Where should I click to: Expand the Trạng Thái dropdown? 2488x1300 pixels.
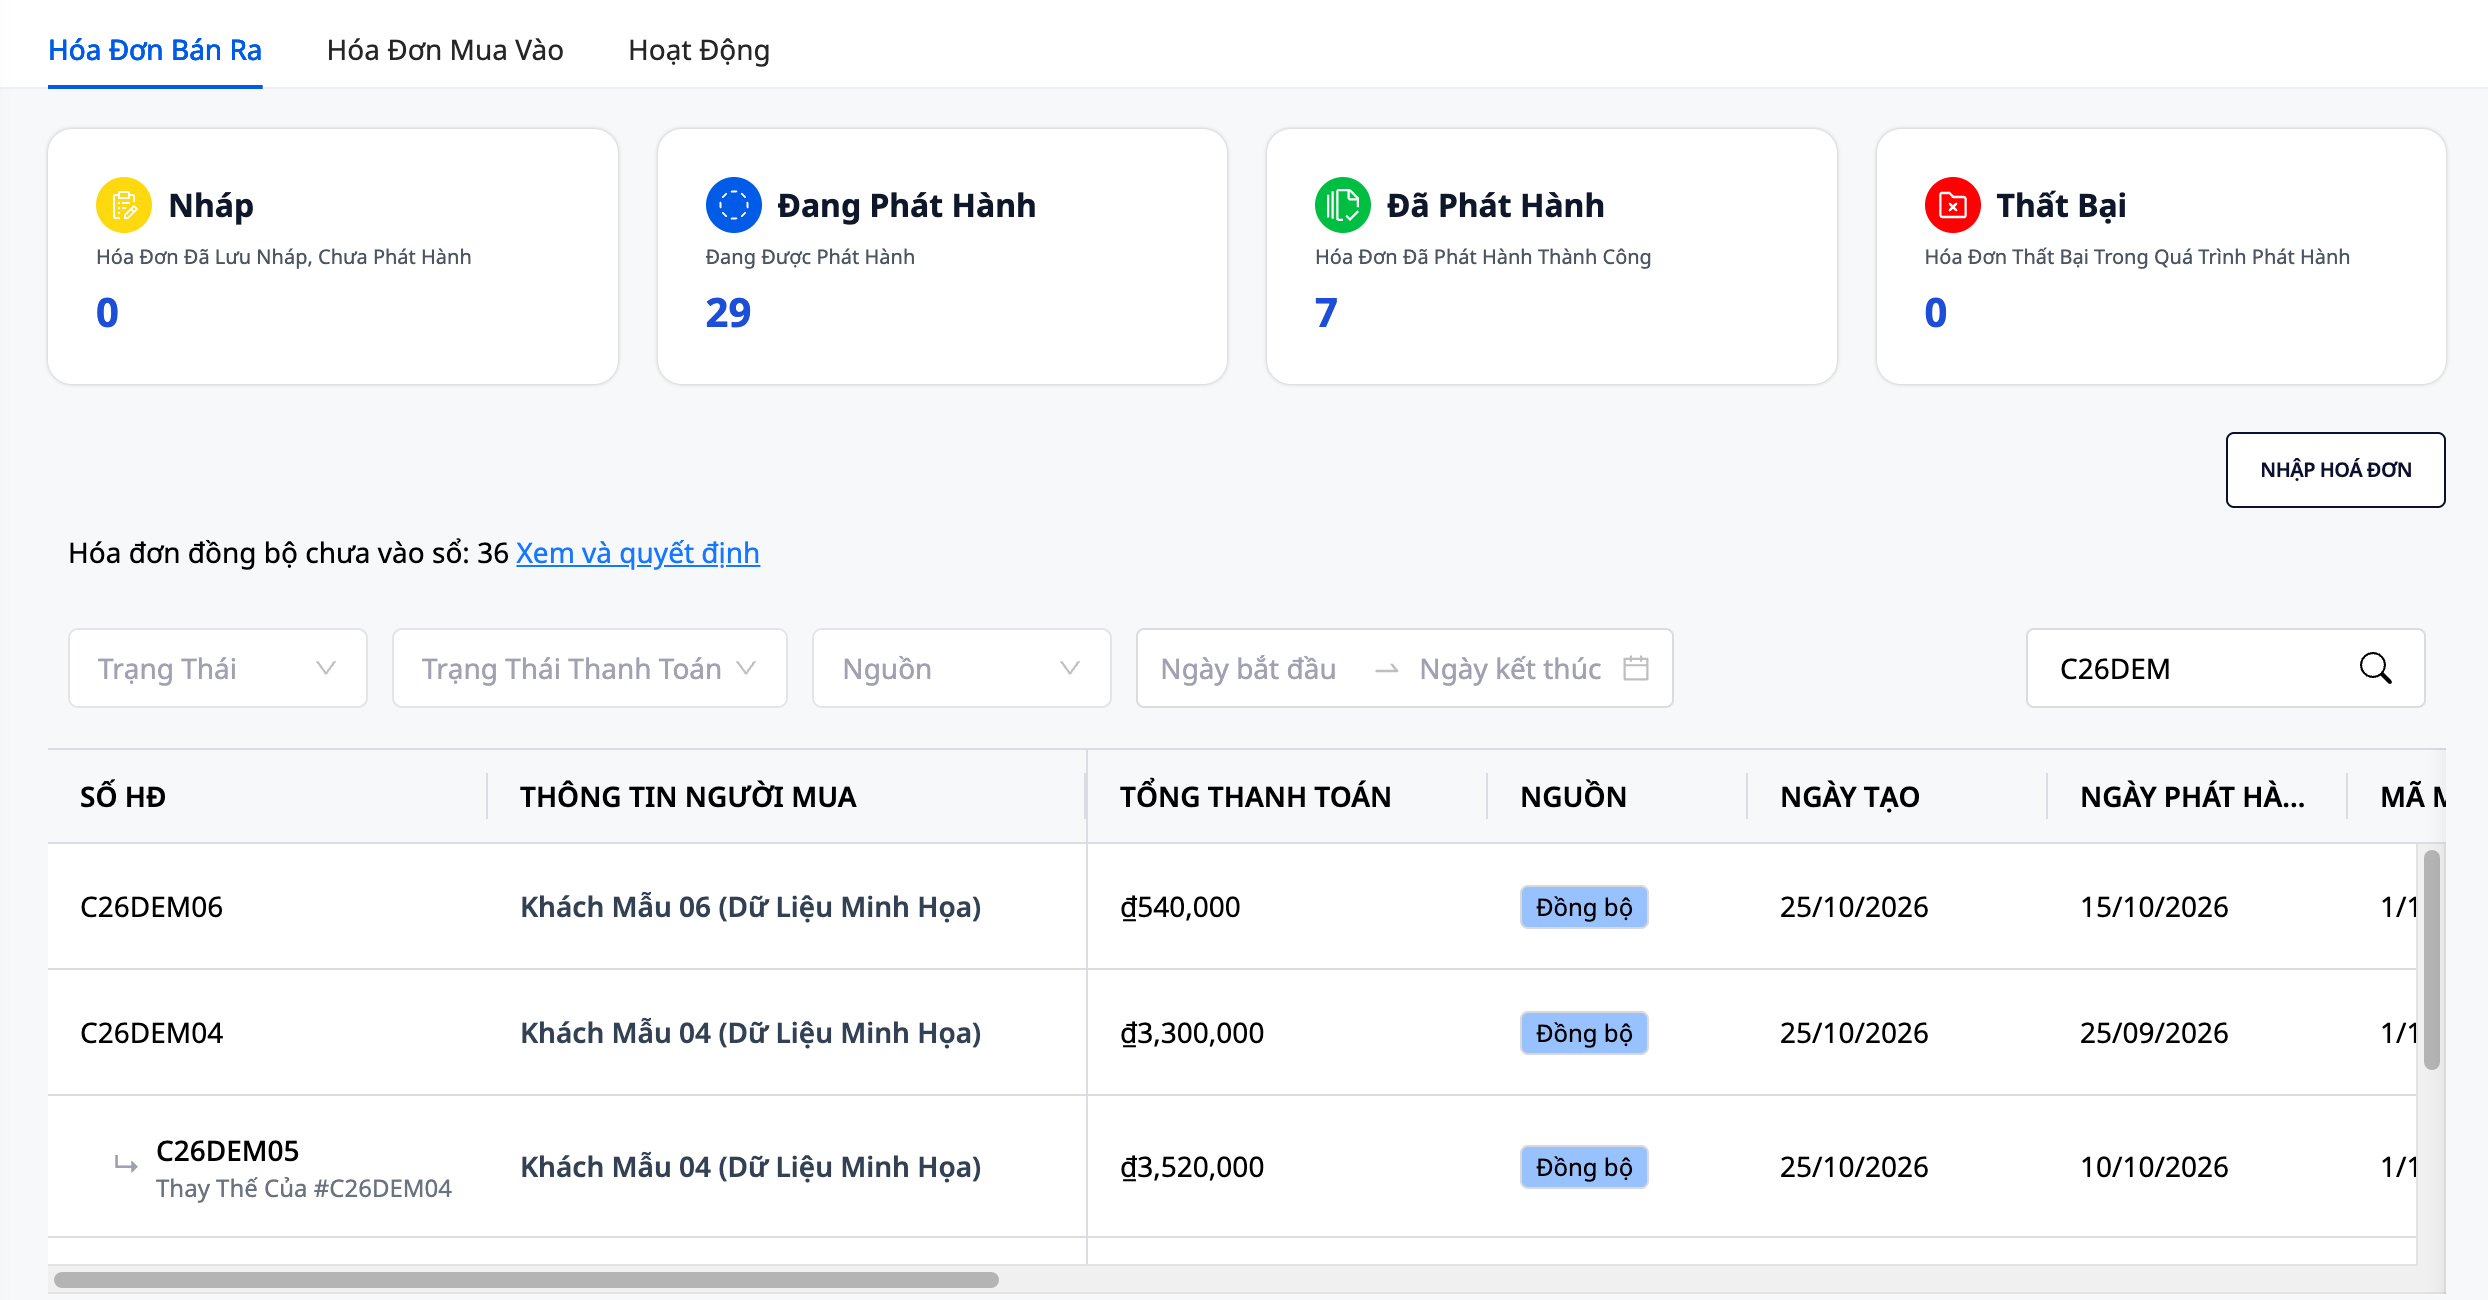[x=218, y=668]
